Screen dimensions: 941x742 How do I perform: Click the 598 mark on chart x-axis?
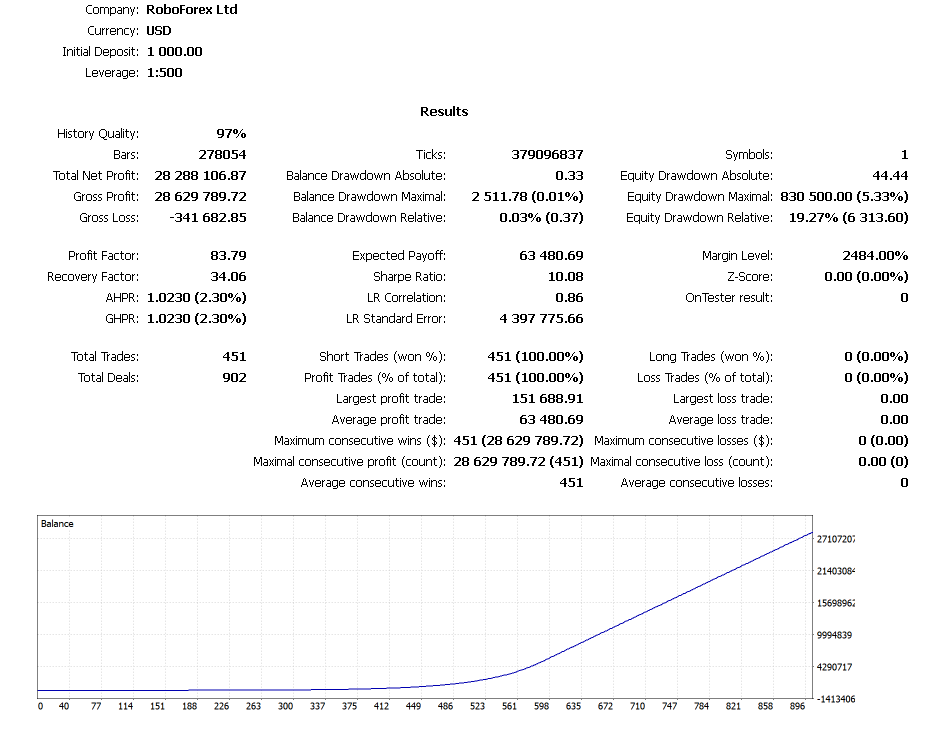coord(543,706)
